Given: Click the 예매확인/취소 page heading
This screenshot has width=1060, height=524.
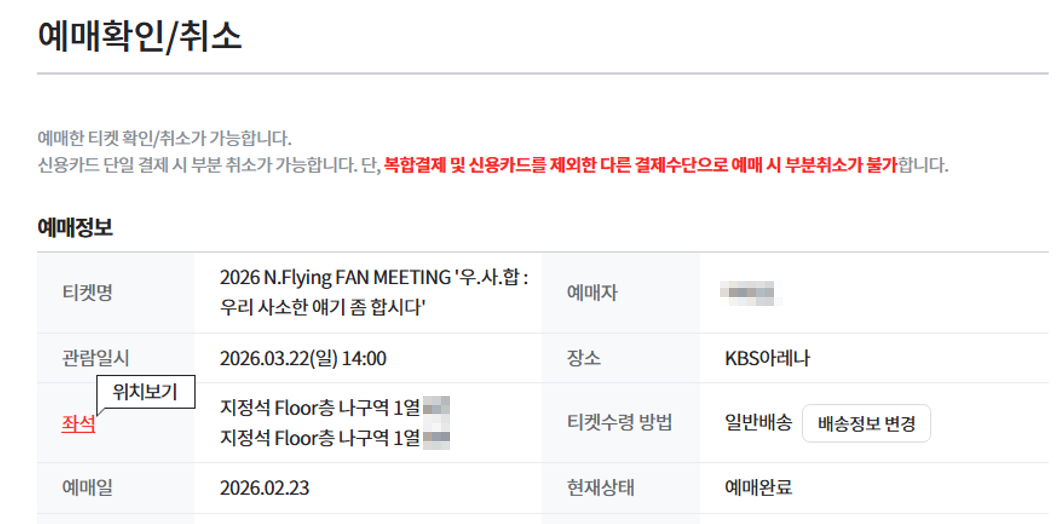Looking at the screenshot, I should click(139, 37).
